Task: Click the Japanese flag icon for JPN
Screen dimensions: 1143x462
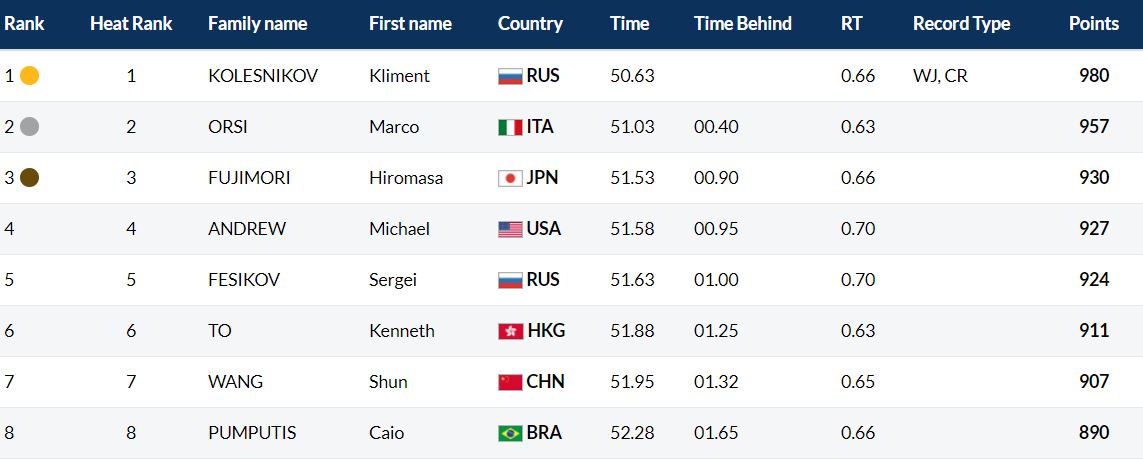Action: click(510, 178)
